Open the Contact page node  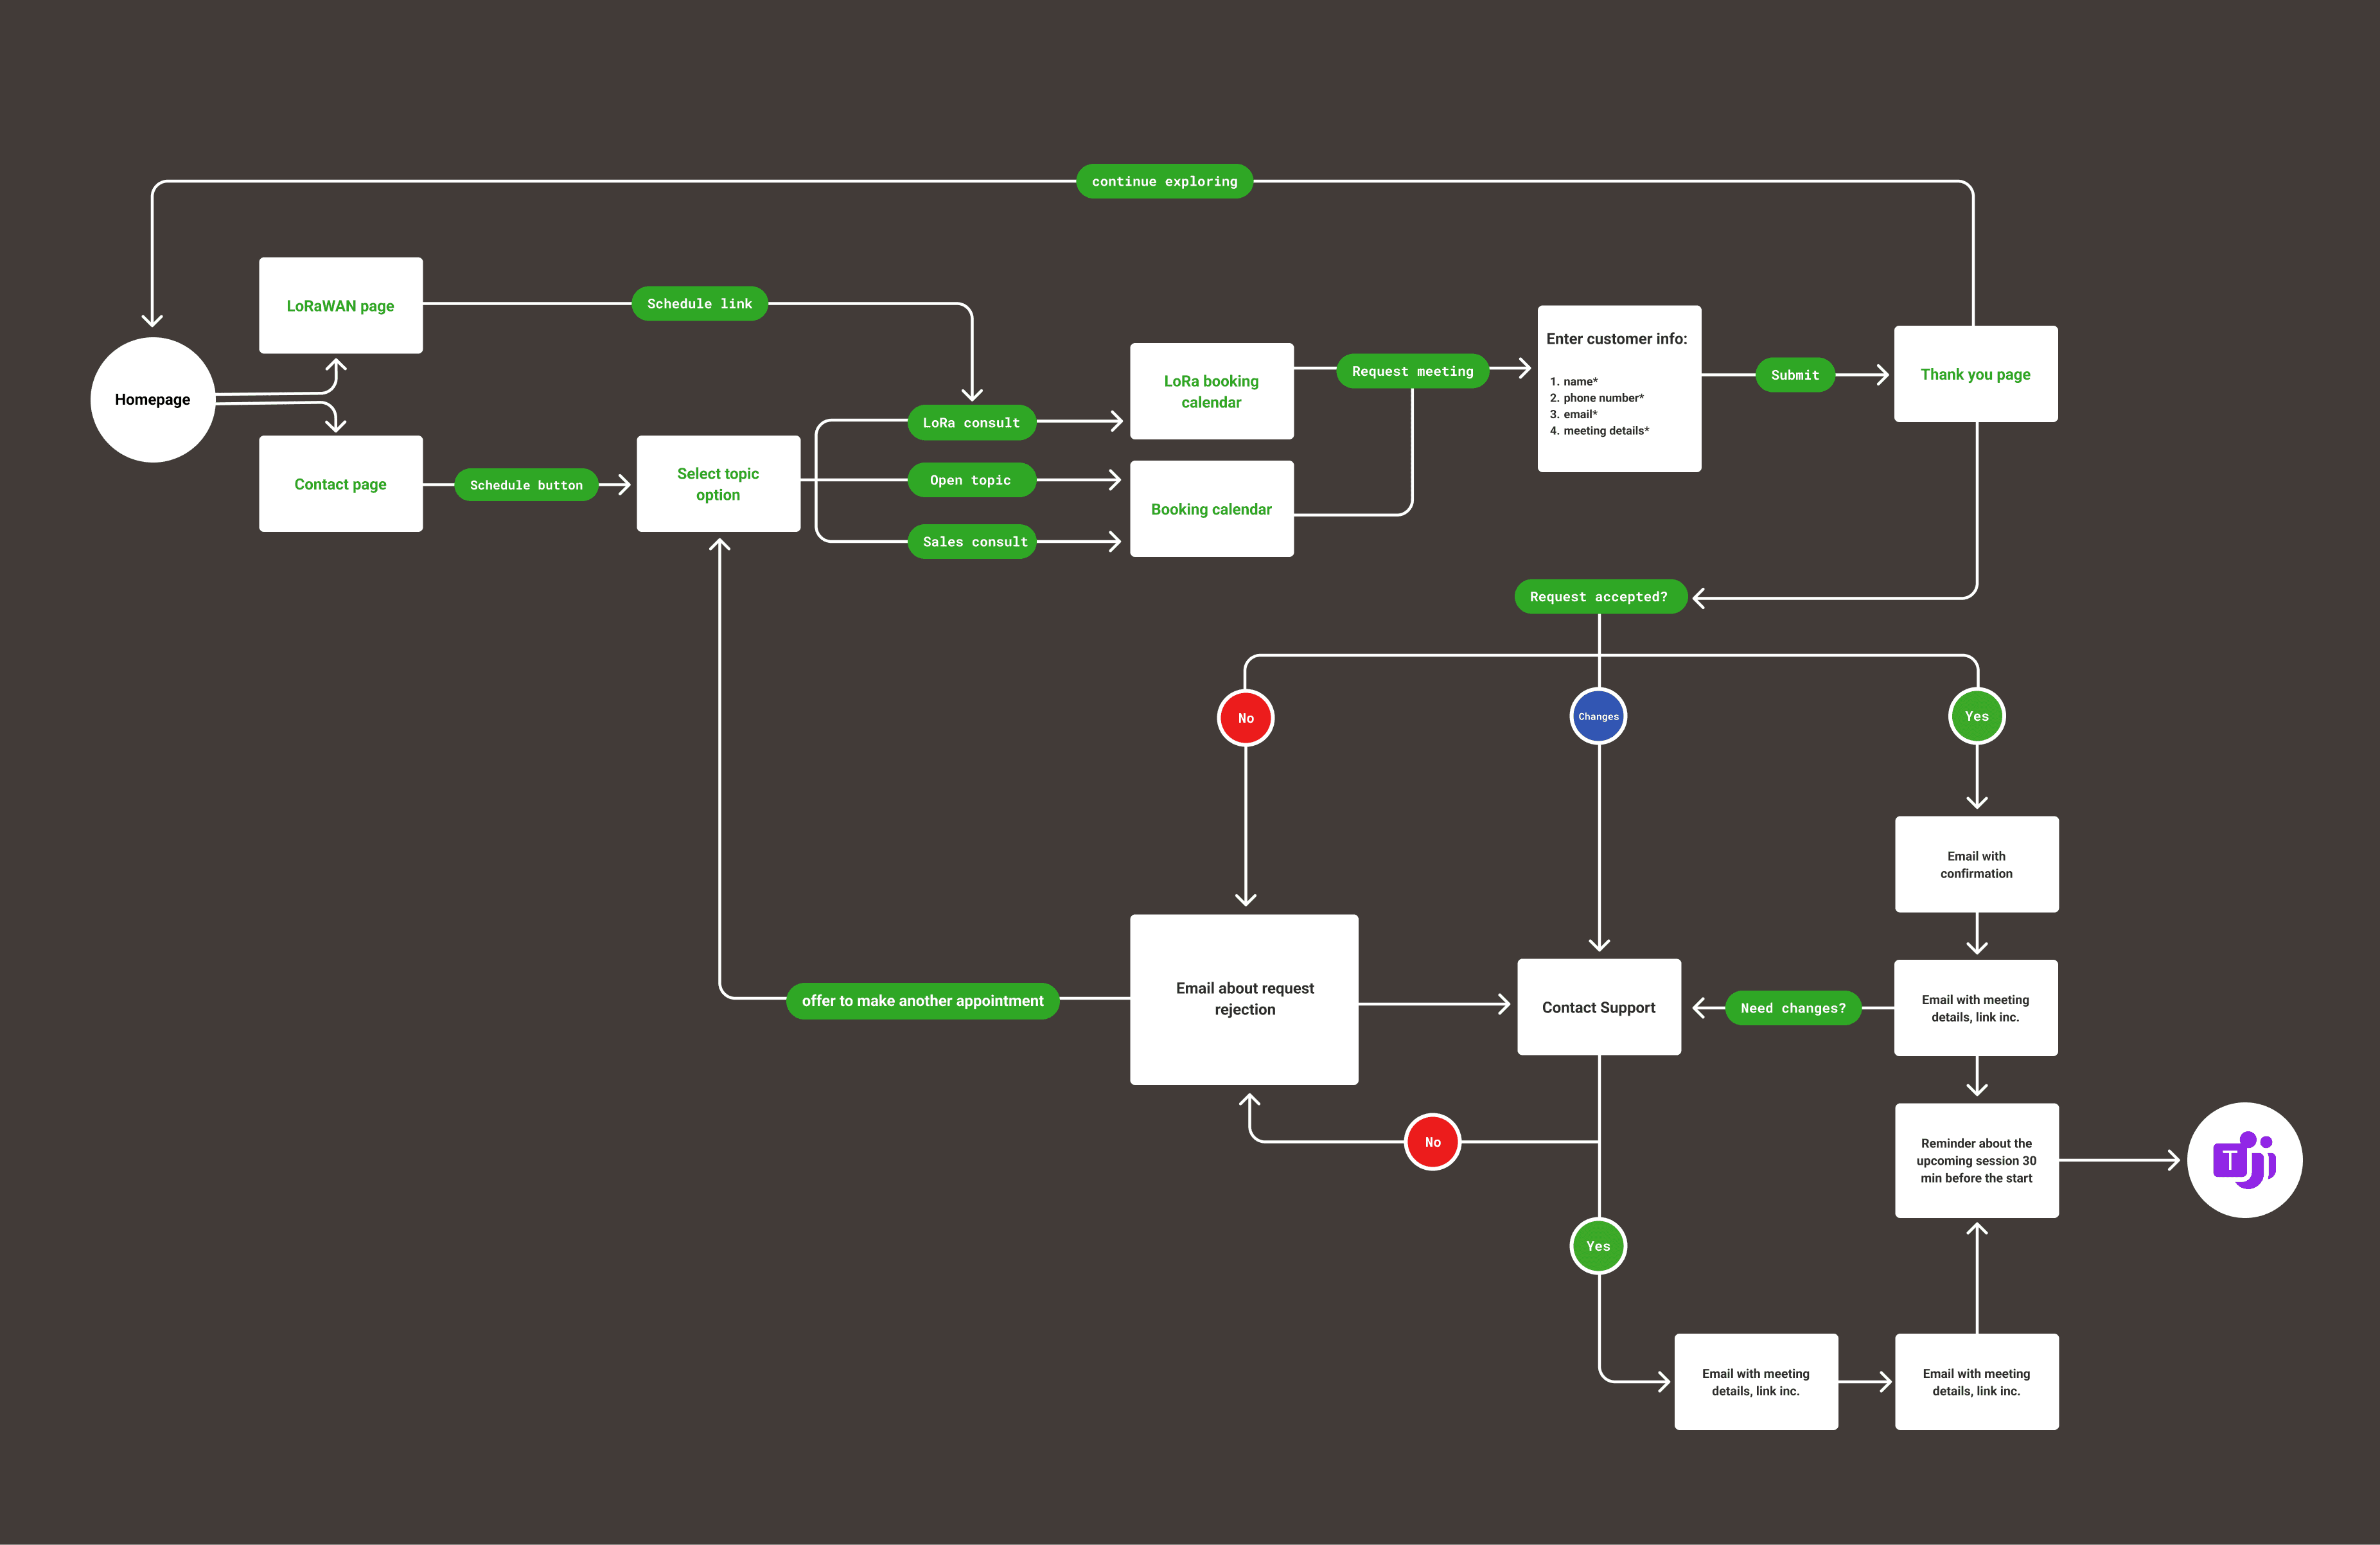[x=340, y=483]
